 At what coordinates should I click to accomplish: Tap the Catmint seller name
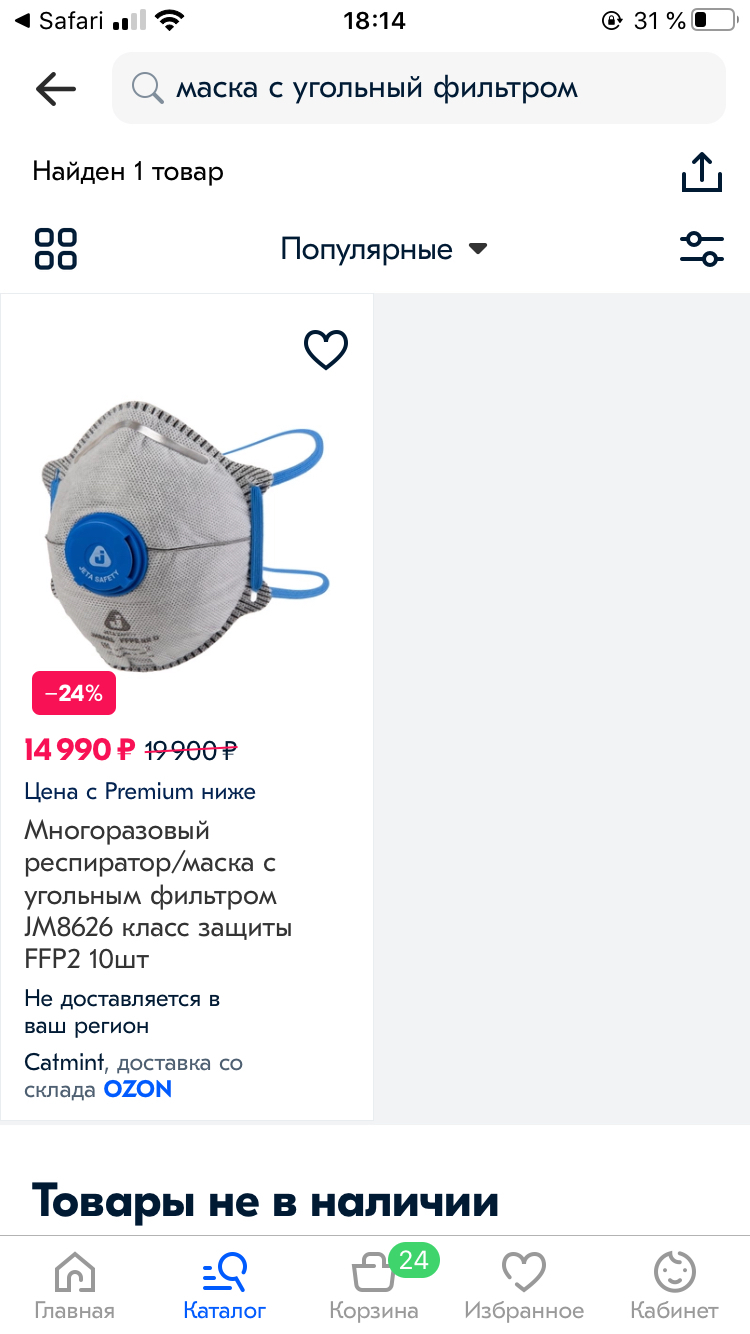[x=64, y=1062]
